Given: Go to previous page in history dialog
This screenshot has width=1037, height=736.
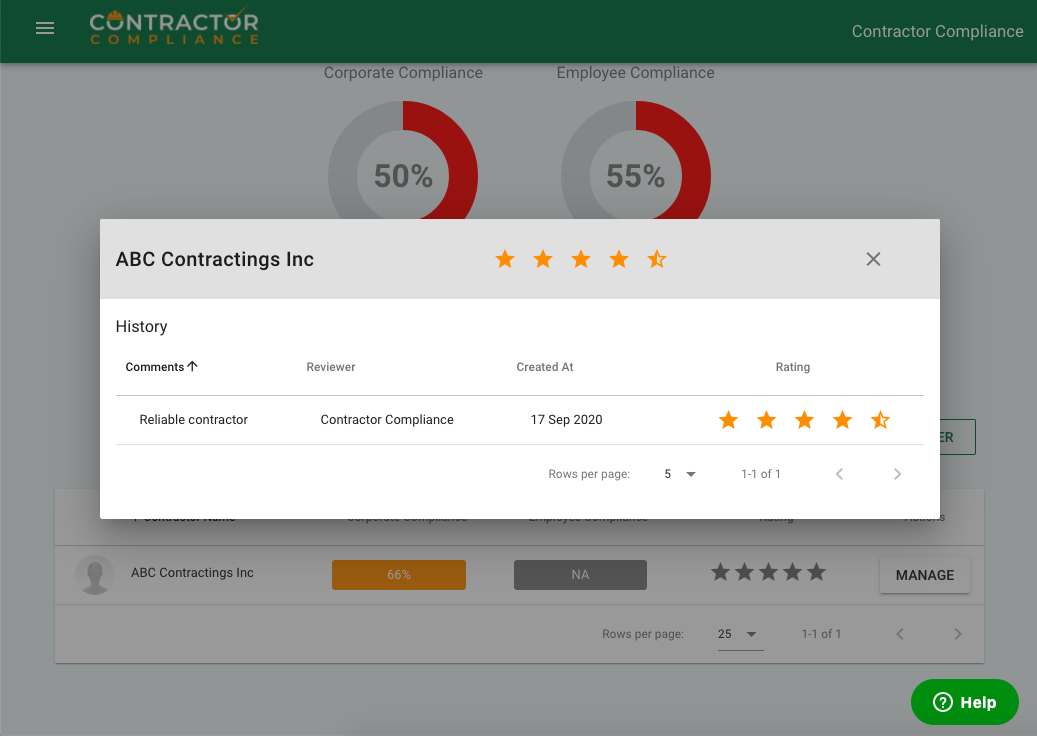Looking at the screenshot, I should click(840, 474).
